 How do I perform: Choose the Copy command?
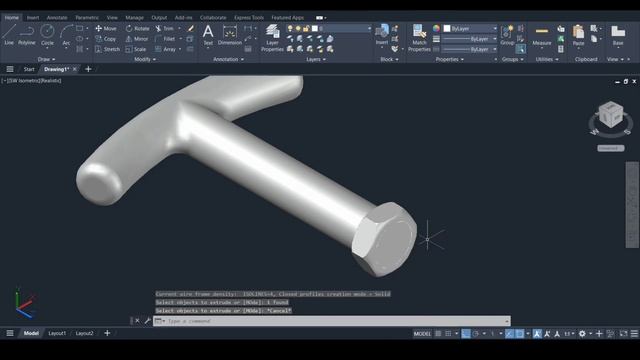[x=106, y=39]
